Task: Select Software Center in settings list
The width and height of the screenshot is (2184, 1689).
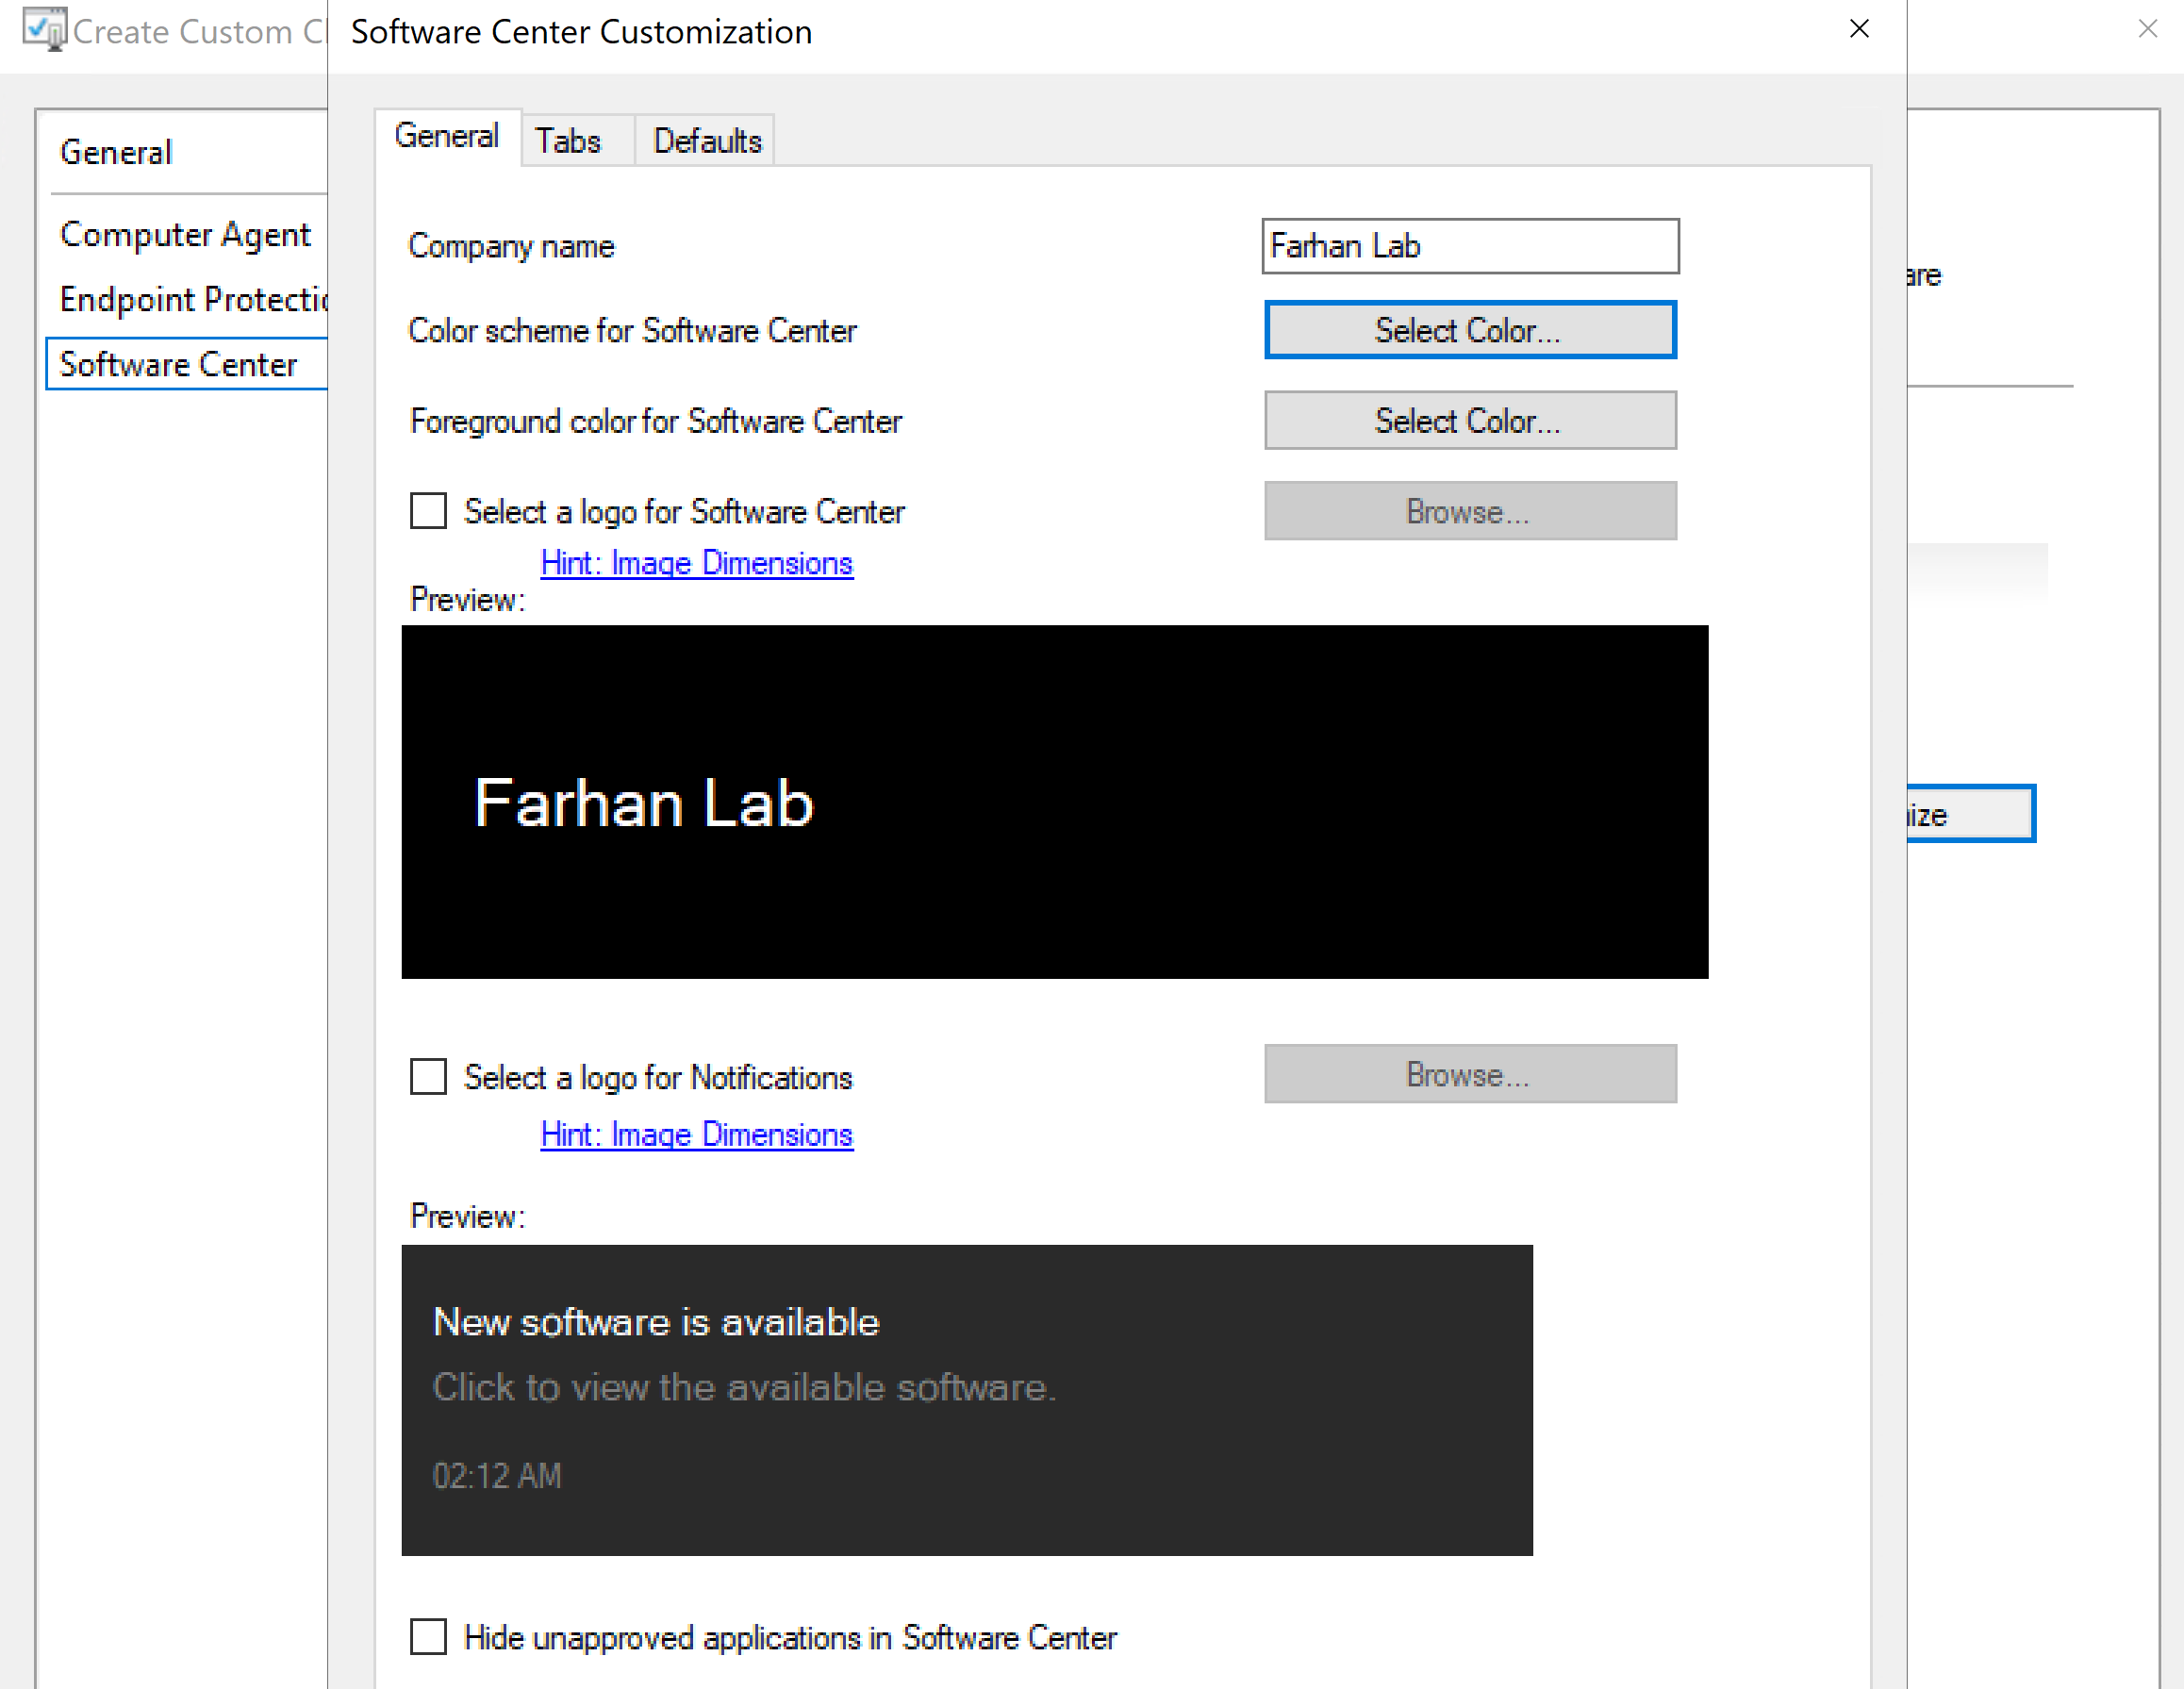Action: click(179, 364)
